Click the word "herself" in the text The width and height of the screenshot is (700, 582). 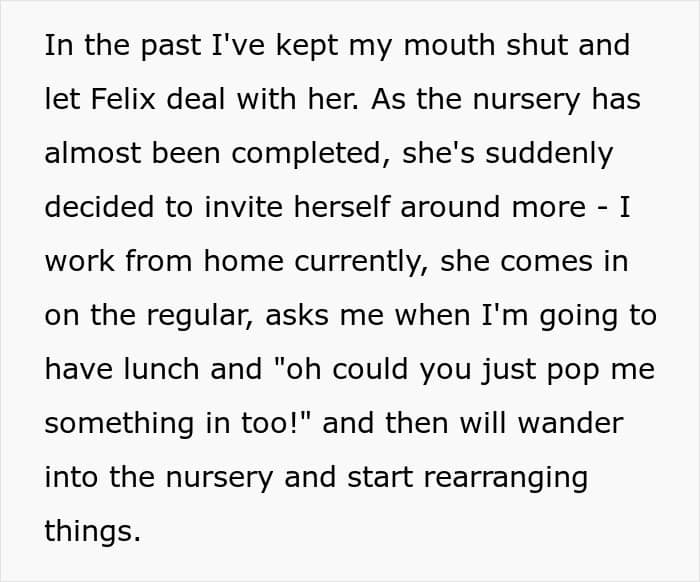[x=342, y=207]
